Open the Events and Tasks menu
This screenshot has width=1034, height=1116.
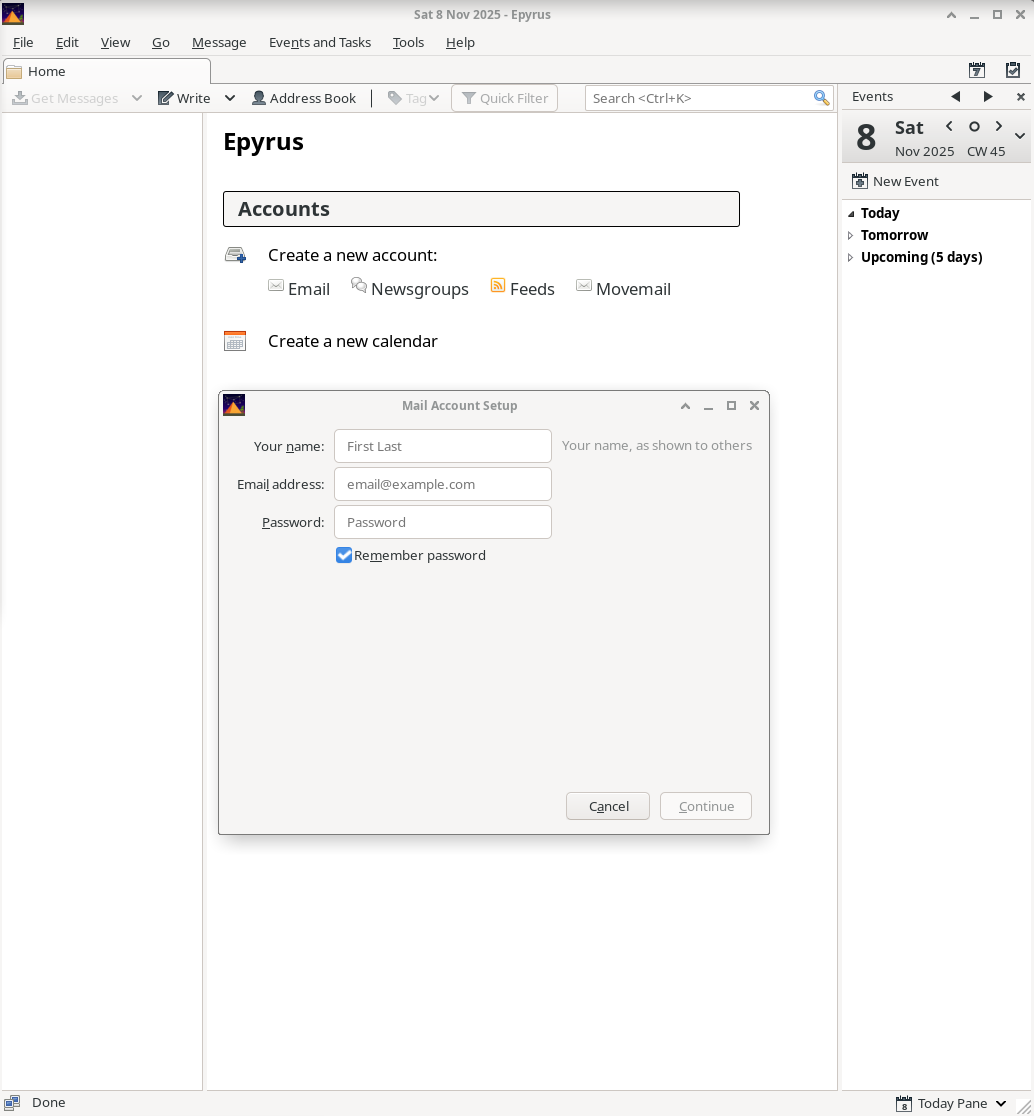point(319,42)
